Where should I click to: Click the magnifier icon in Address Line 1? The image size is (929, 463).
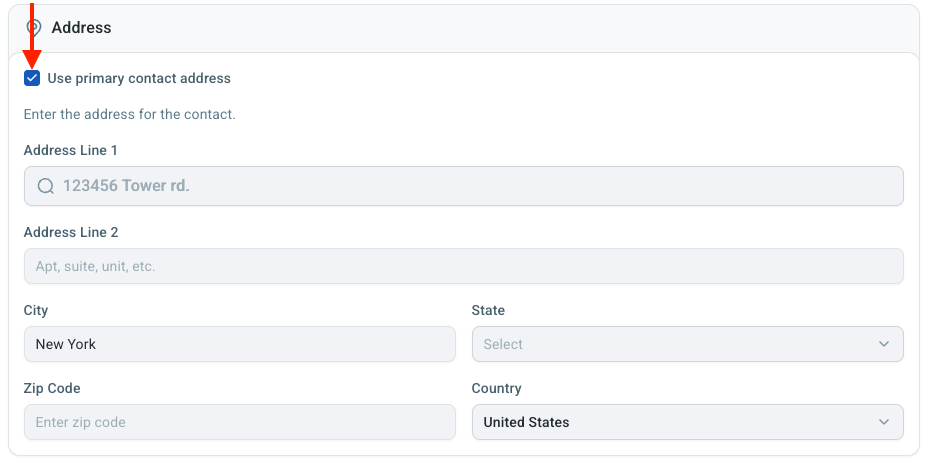click(x=45, y=186)
